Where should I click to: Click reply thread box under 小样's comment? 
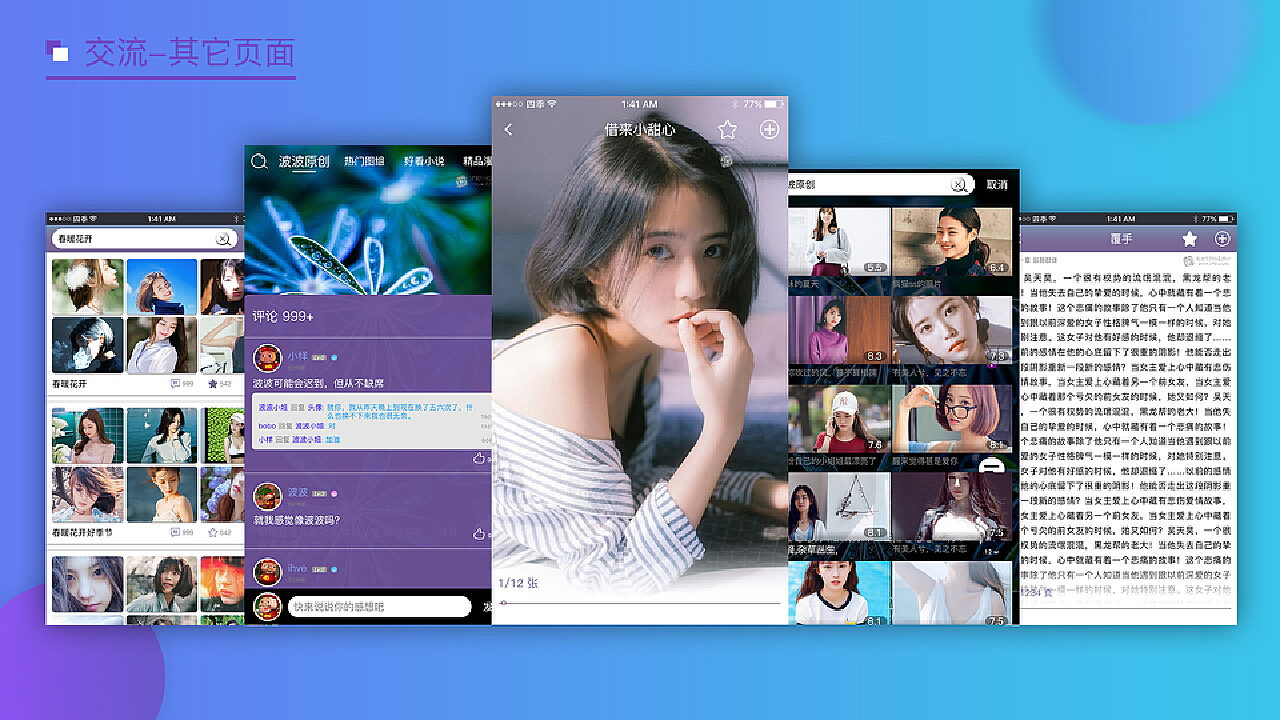pyautogui.click(x=371, y=422)
